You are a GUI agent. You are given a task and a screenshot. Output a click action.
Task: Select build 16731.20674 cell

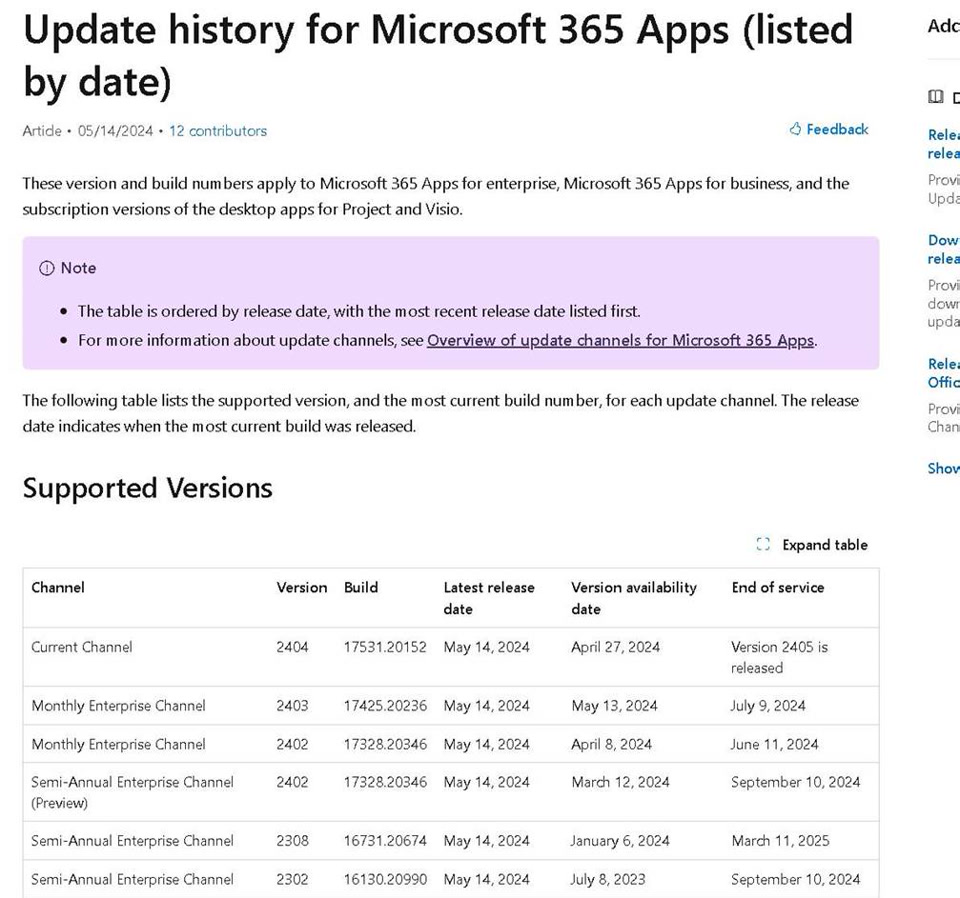pyautogui.click(x=385, y=841)
